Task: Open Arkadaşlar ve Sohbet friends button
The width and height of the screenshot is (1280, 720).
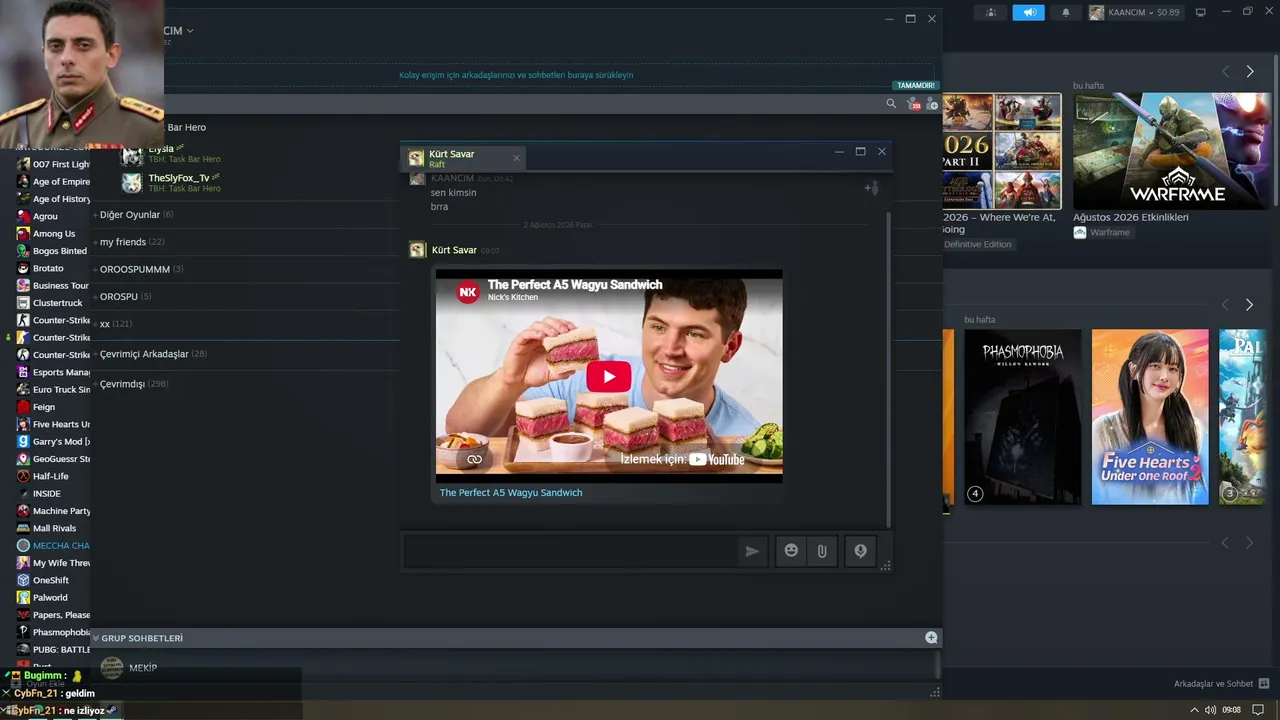Action: [1222, 684]
